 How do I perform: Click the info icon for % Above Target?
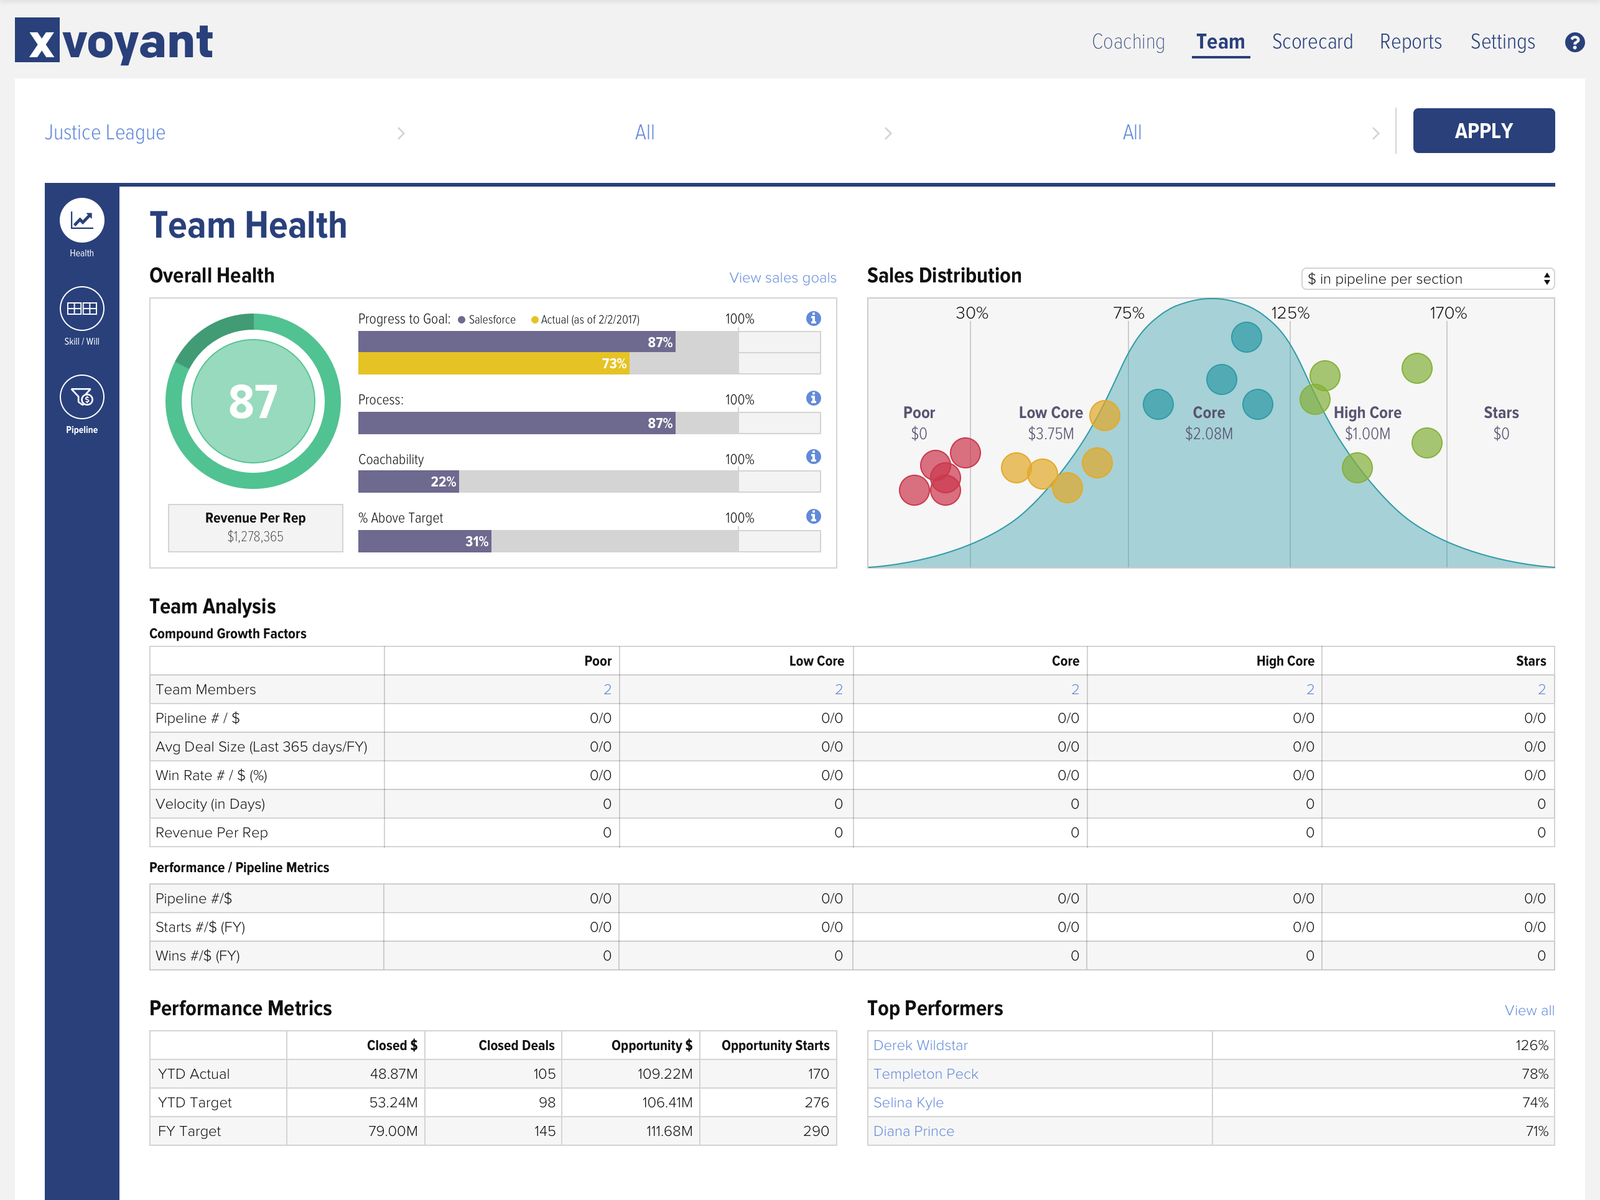[813, 516]
